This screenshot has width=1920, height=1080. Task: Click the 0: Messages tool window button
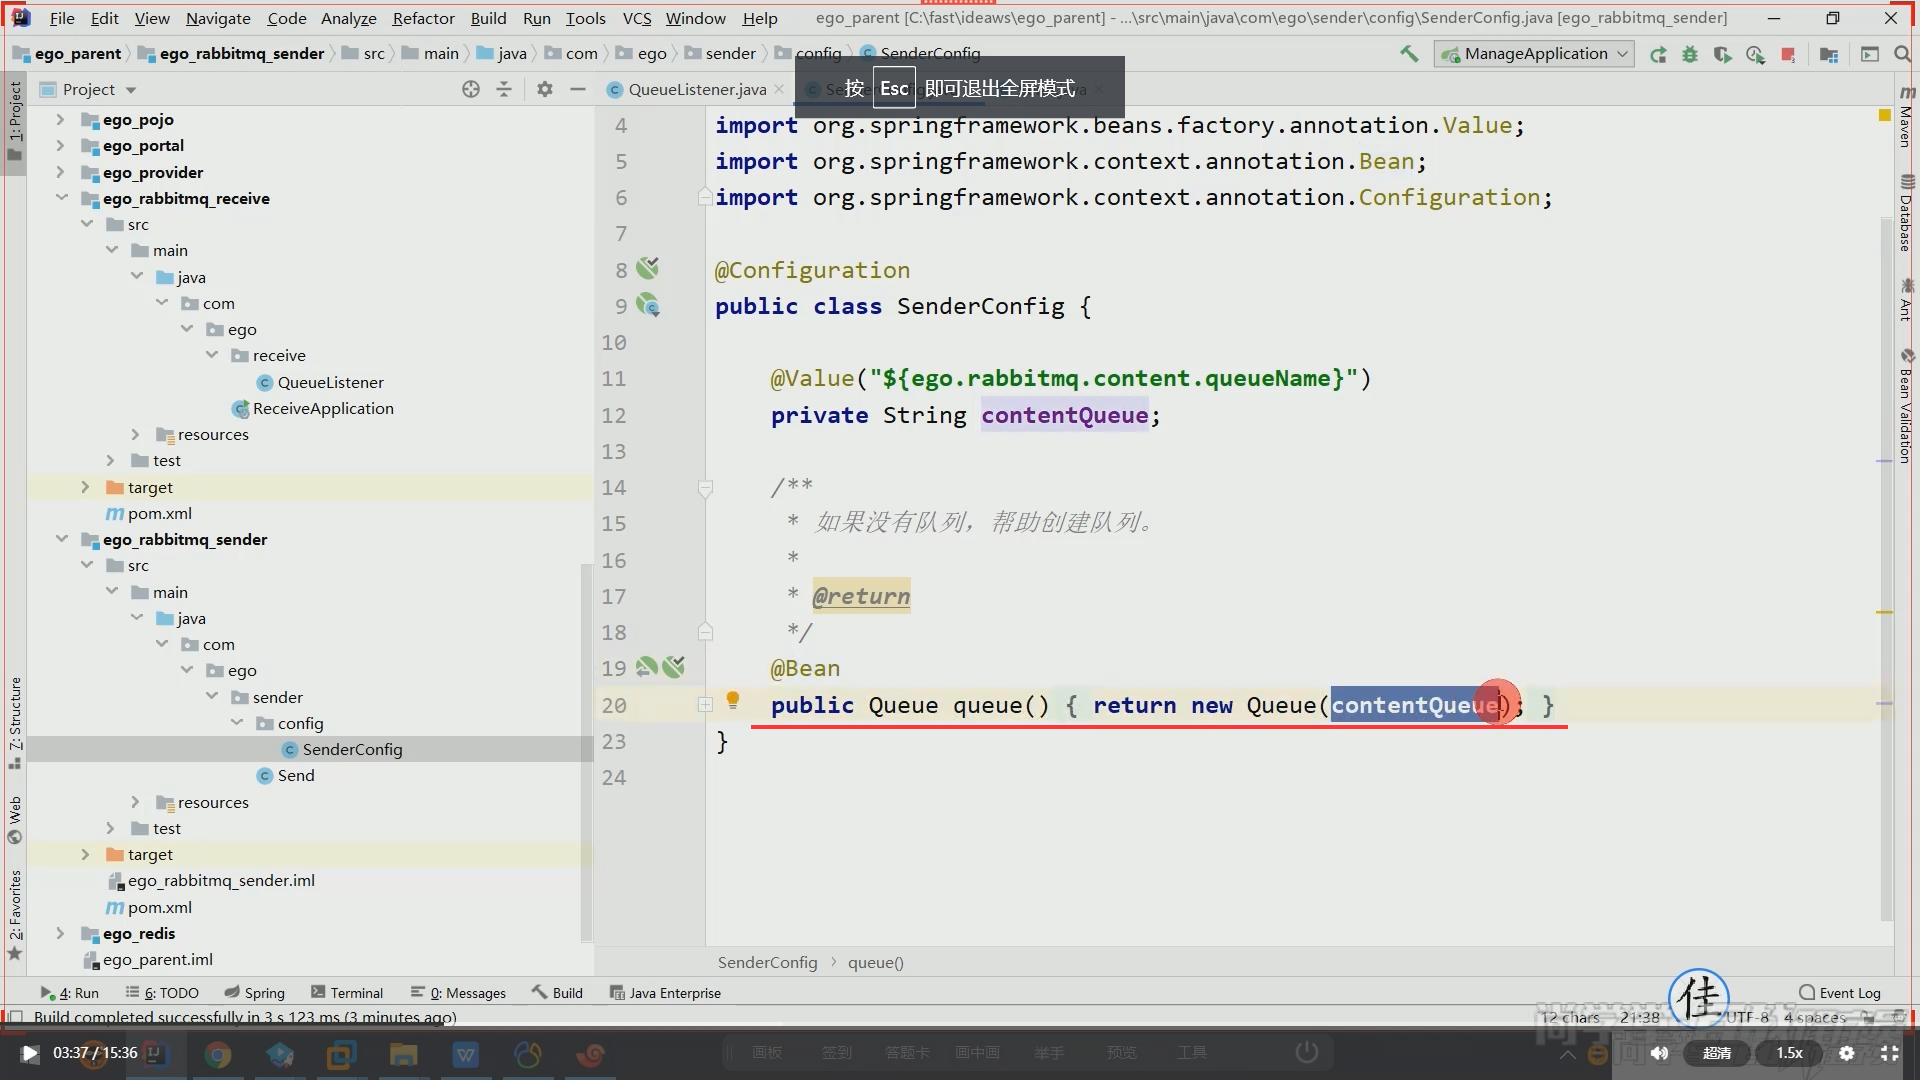click(458, 993)
